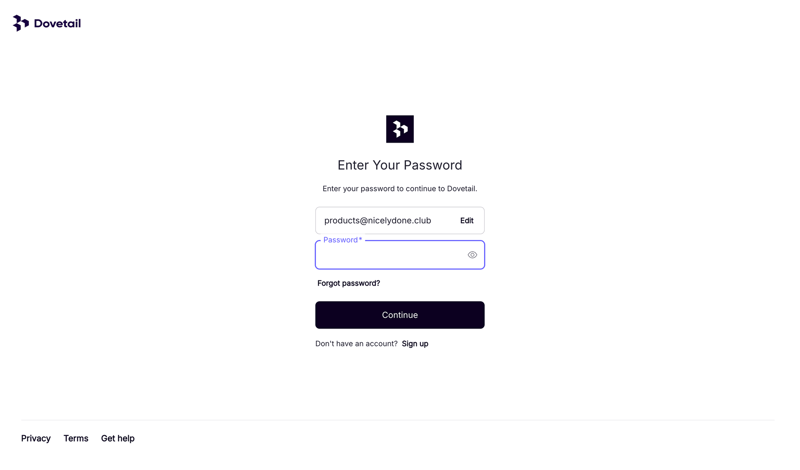This screenshot has height=470, width=800.
Task: Open the Get help footer link
Action: pos(118,438)
